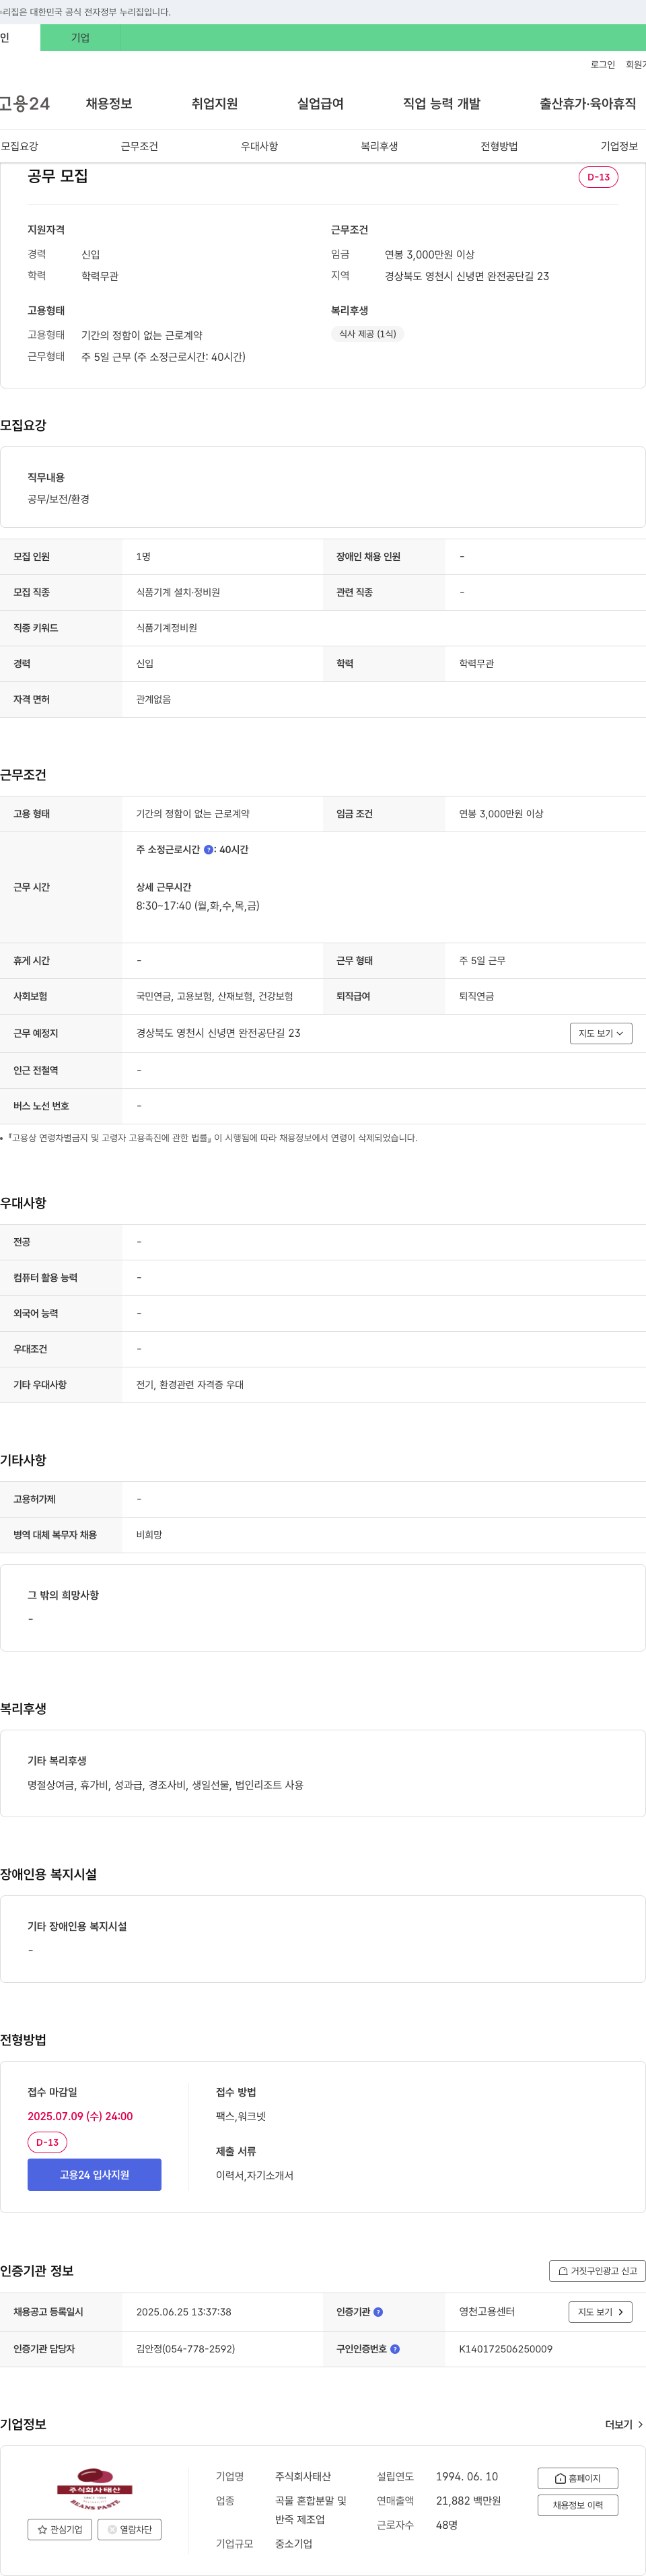Open the 실업급여 menu
Viewport: 646px width, 2576px height.
coord(320,104)
